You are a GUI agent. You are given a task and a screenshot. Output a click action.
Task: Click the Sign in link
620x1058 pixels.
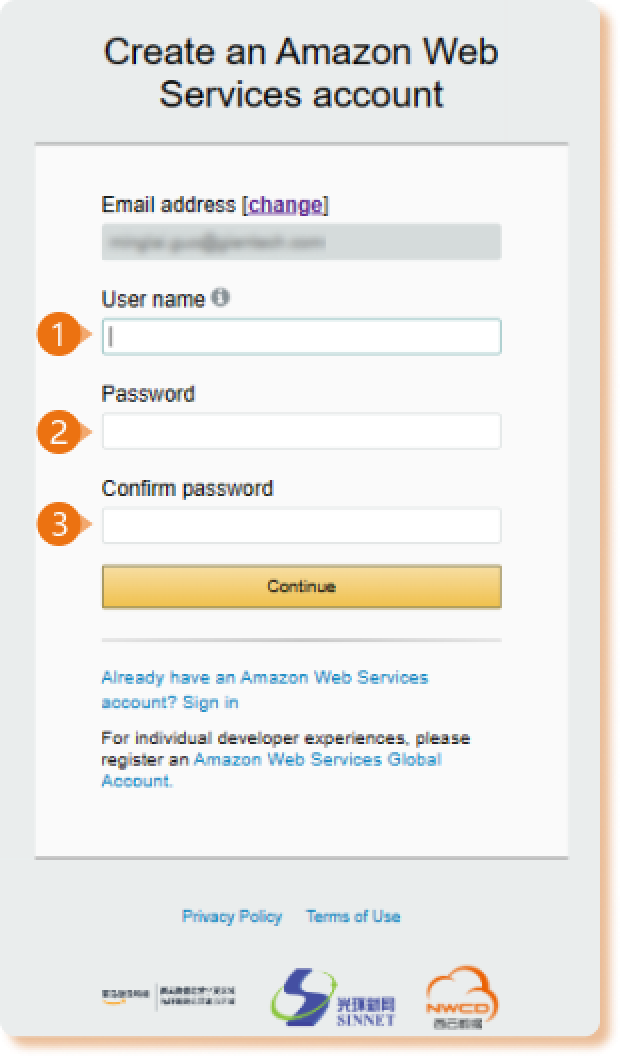pos(213,701)
